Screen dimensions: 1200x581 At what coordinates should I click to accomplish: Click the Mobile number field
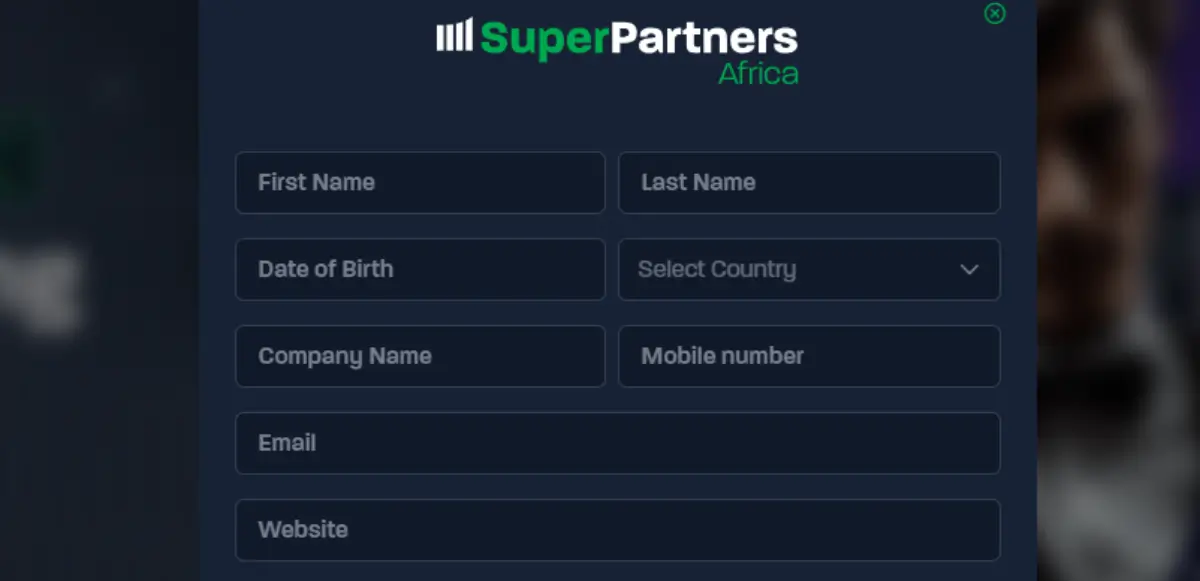(x=810, y=356)
